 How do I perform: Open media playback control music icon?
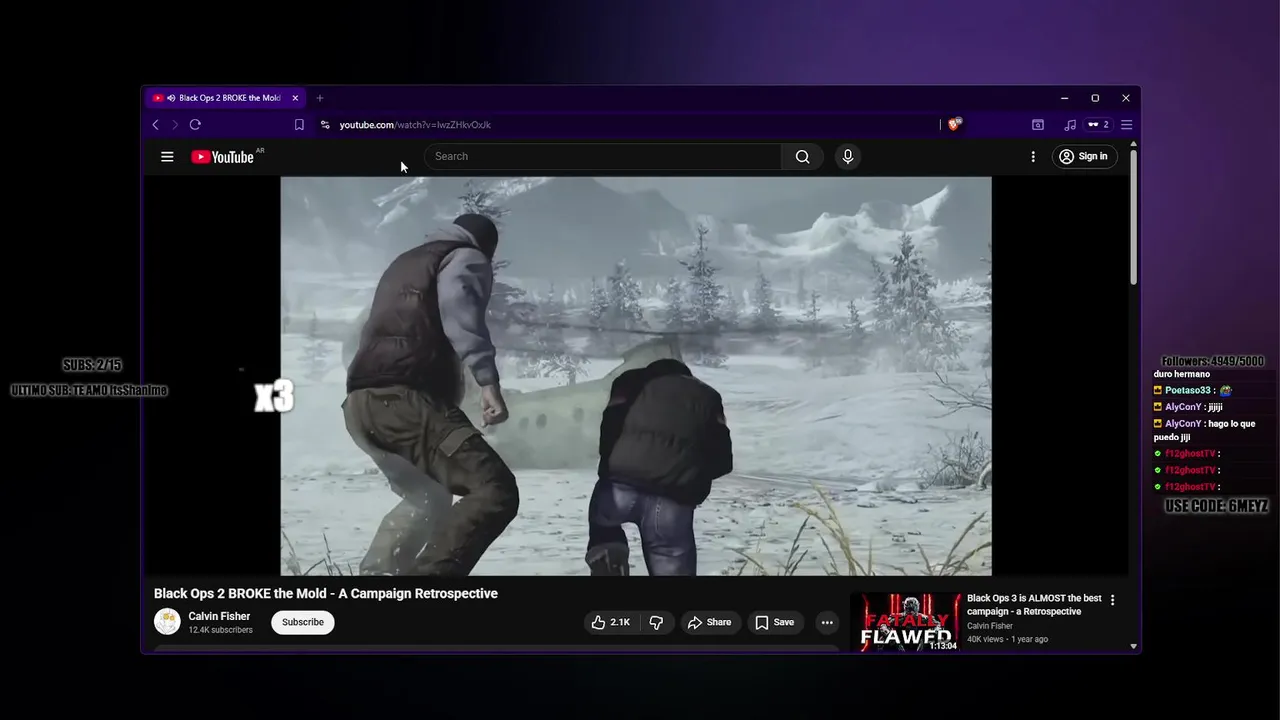click(x=1070, y=125)
